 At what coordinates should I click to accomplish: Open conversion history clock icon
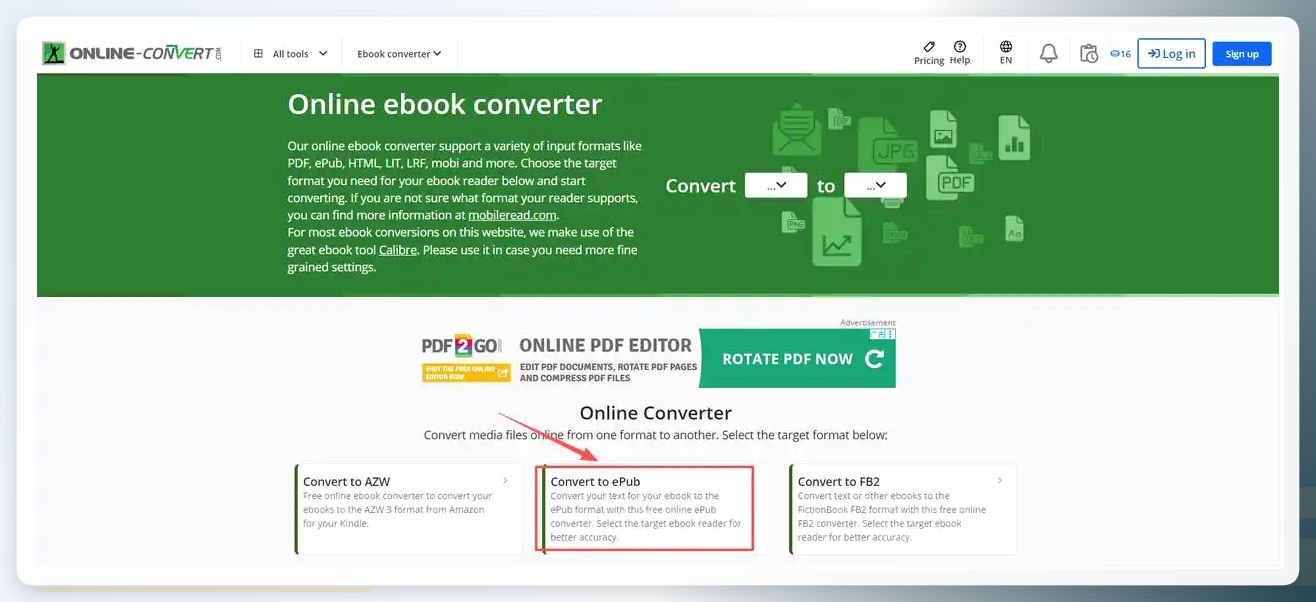point(1090,54)
